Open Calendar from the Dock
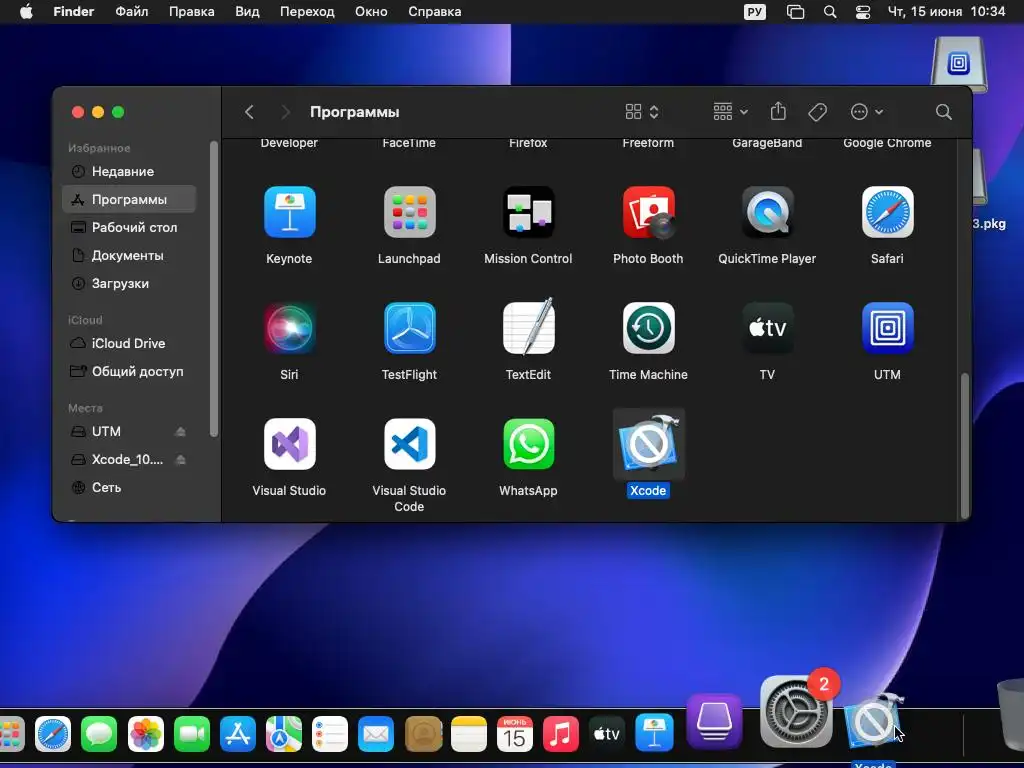Image resolution: width=1024 pixels, height=768 pixels. tap(515, 734)
